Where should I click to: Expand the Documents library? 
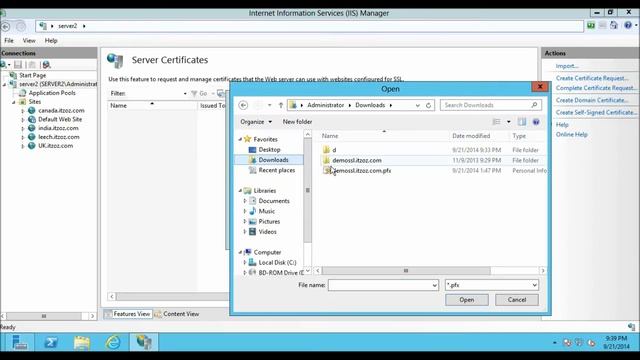point(245,201)
